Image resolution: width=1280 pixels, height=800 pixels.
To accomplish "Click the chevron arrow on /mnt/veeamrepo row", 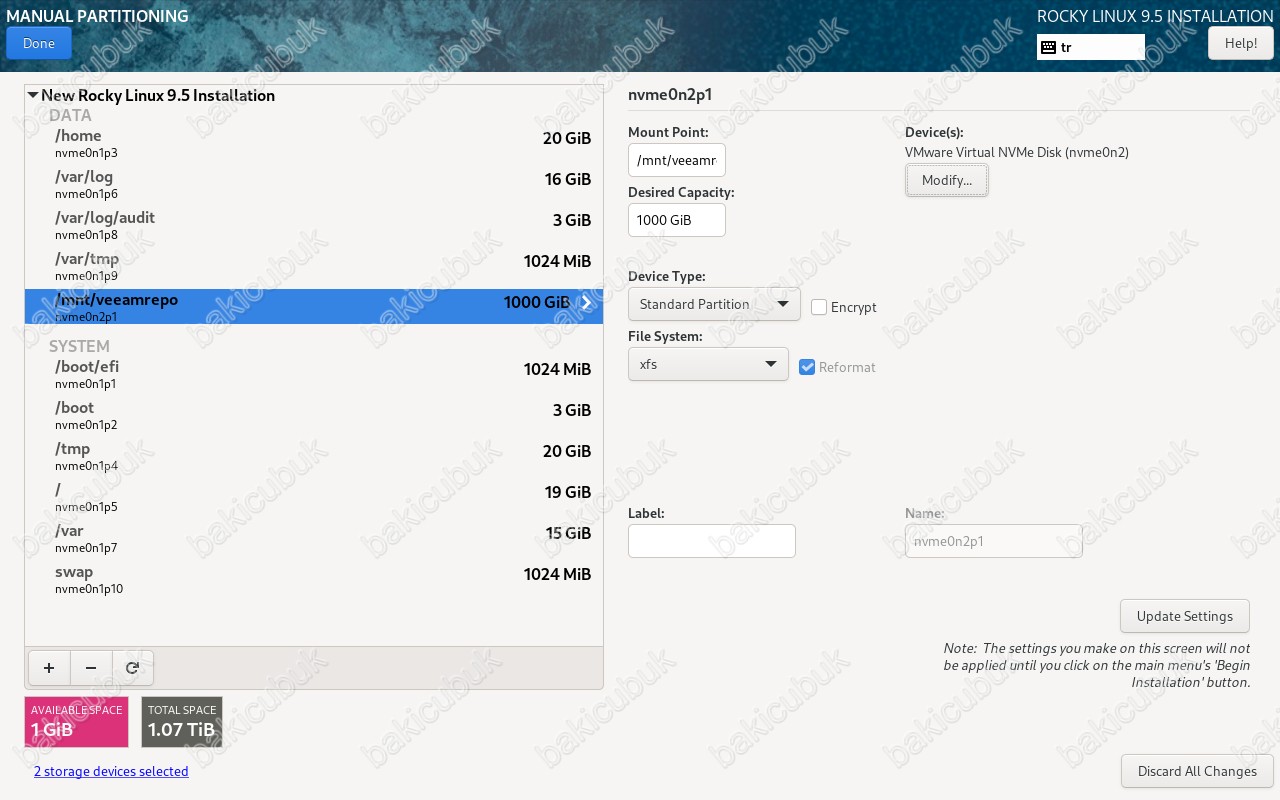I will [x=587, y=303].
